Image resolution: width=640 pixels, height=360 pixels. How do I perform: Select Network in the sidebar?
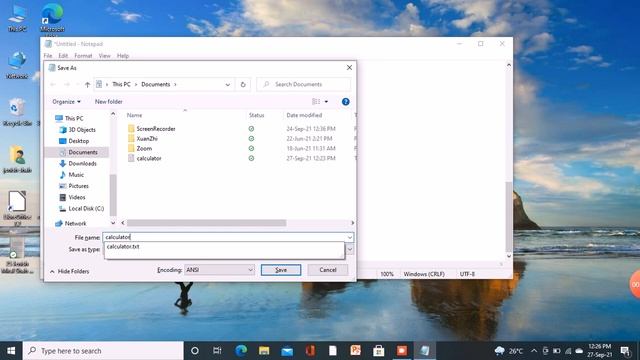click(x=71, y=223)
